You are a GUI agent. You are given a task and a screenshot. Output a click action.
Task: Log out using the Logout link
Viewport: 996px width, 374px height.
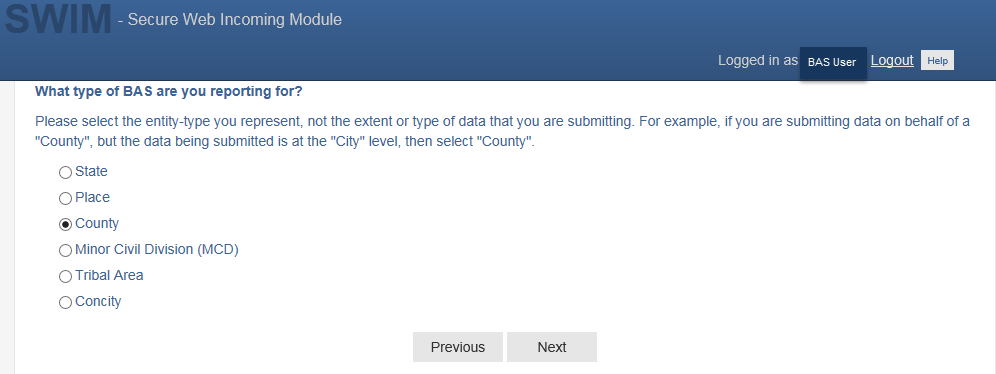pyautogui.click(x=892, y=60)
